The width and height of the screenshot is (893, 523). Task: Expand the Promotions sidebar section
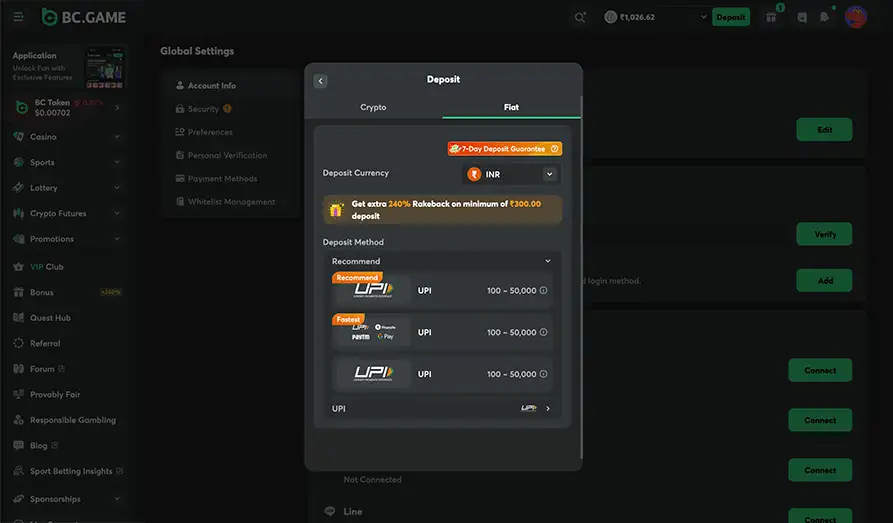(x=117, y=239)
